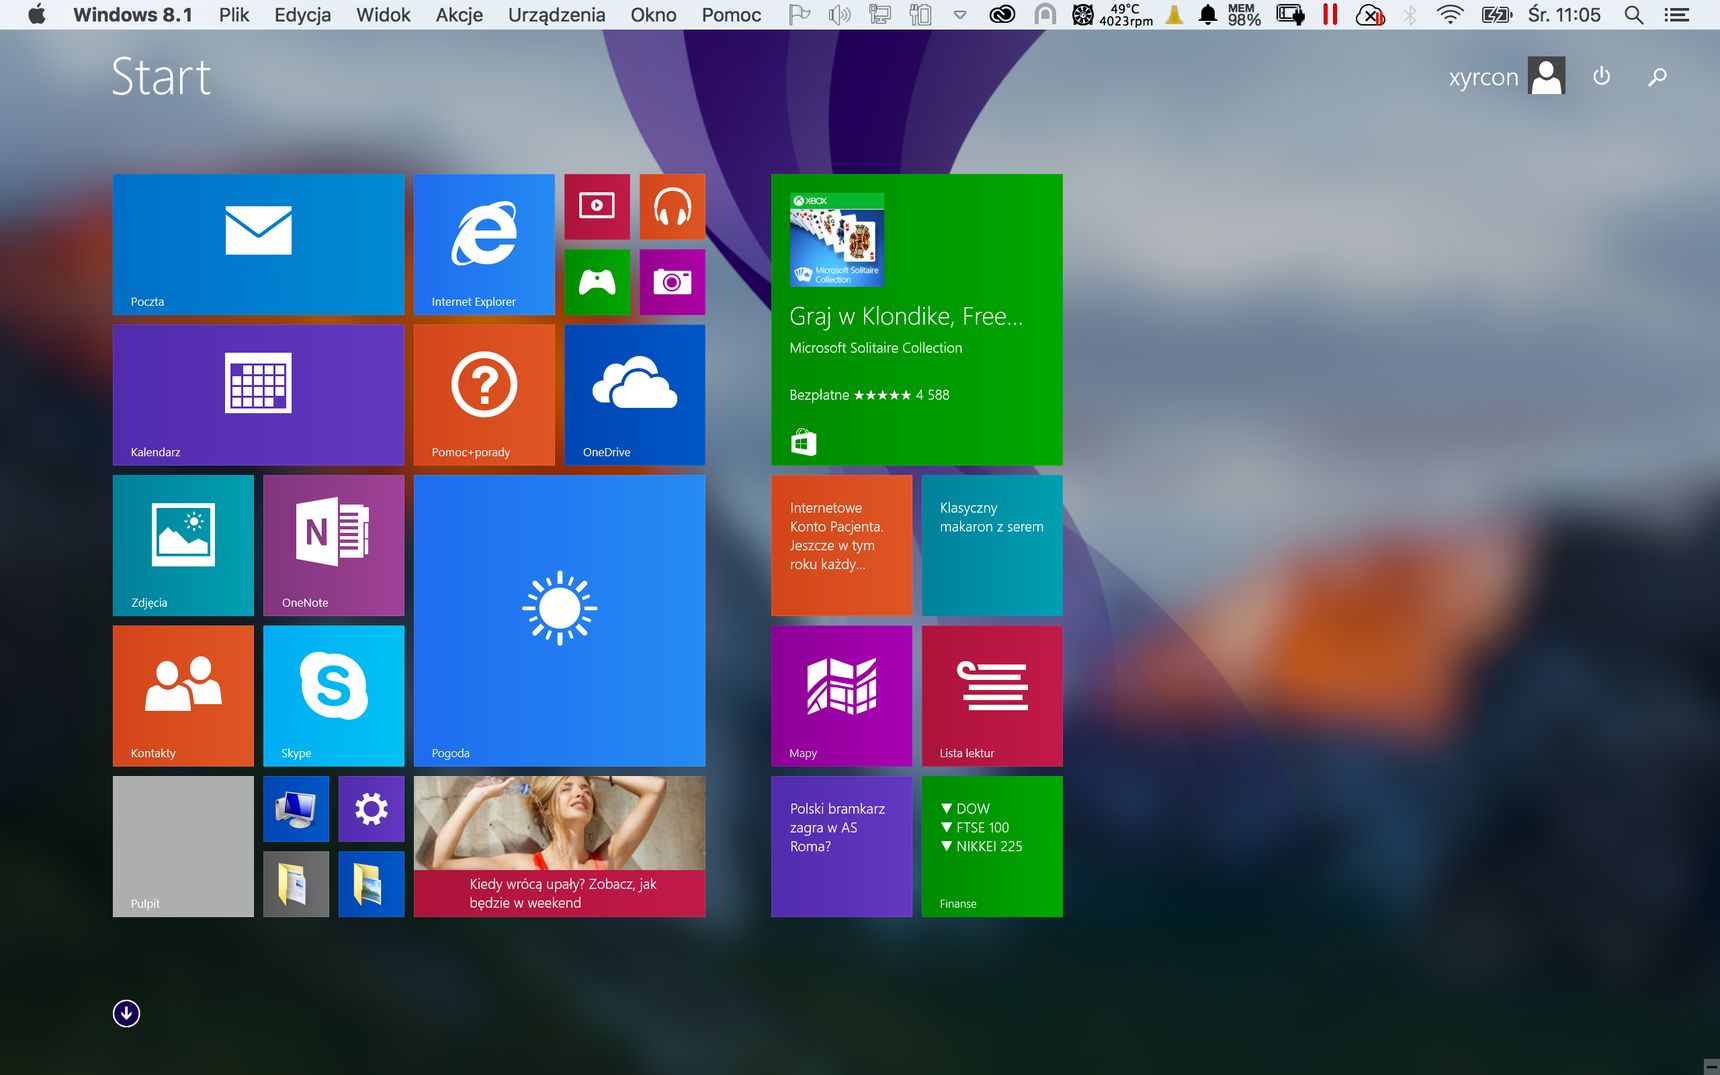
Task: Launch the Skype tile
Action: [x=334, y=696]
